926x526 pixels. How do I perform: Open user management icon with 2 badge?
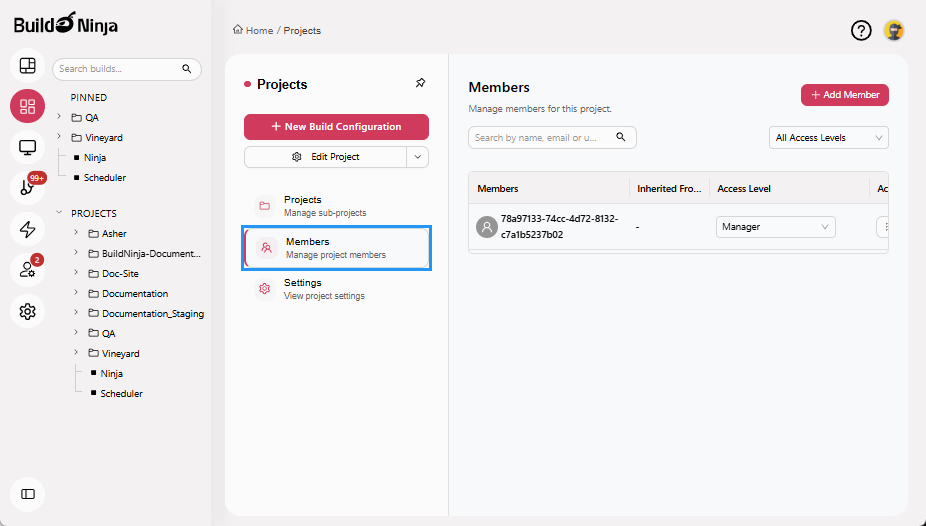27,270
